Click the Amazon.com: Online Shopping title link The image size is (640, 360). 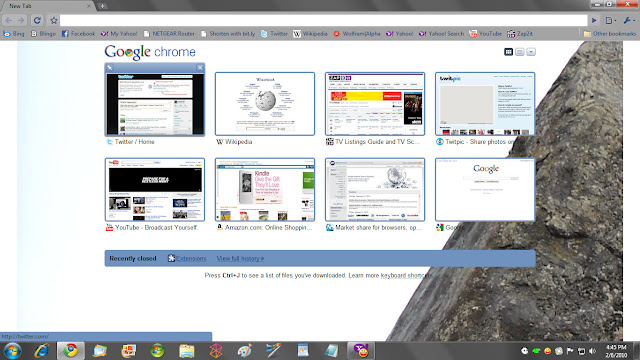point(269,227)
